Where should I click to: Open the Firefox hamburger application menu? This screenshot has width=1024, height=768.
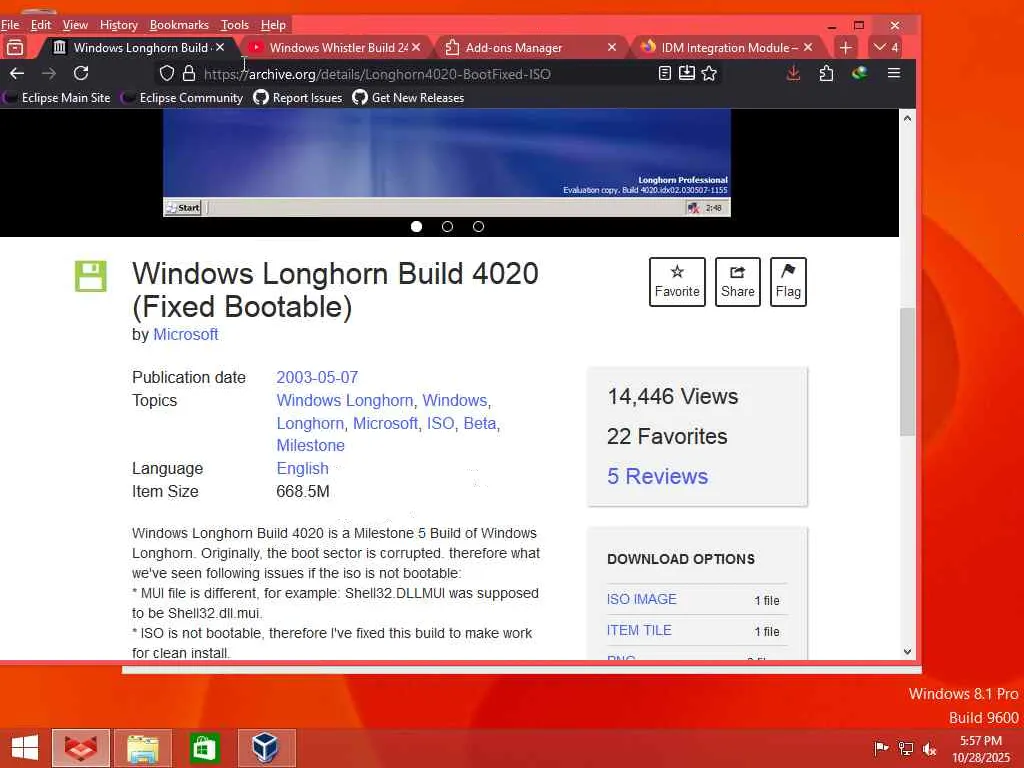click(x=894, y=73)
